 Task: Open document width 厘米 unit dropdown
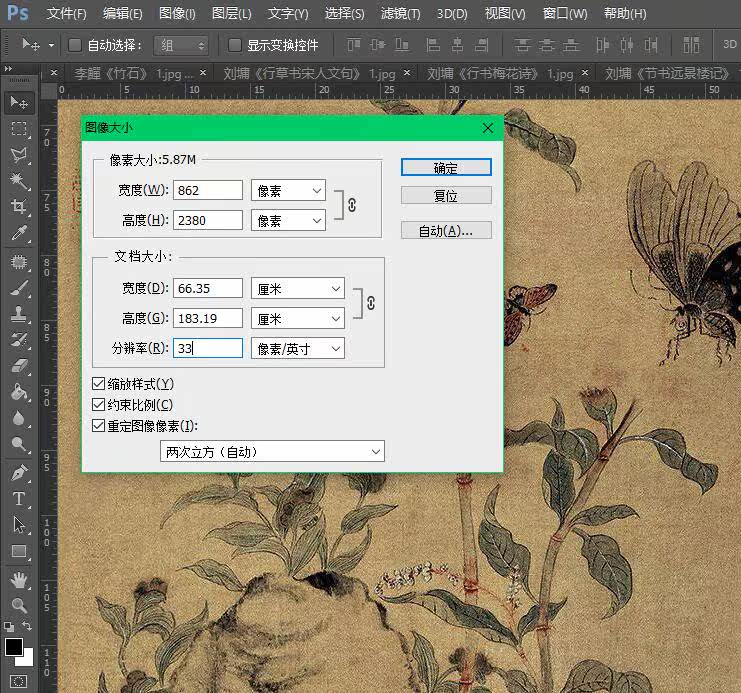click(298, 288)
